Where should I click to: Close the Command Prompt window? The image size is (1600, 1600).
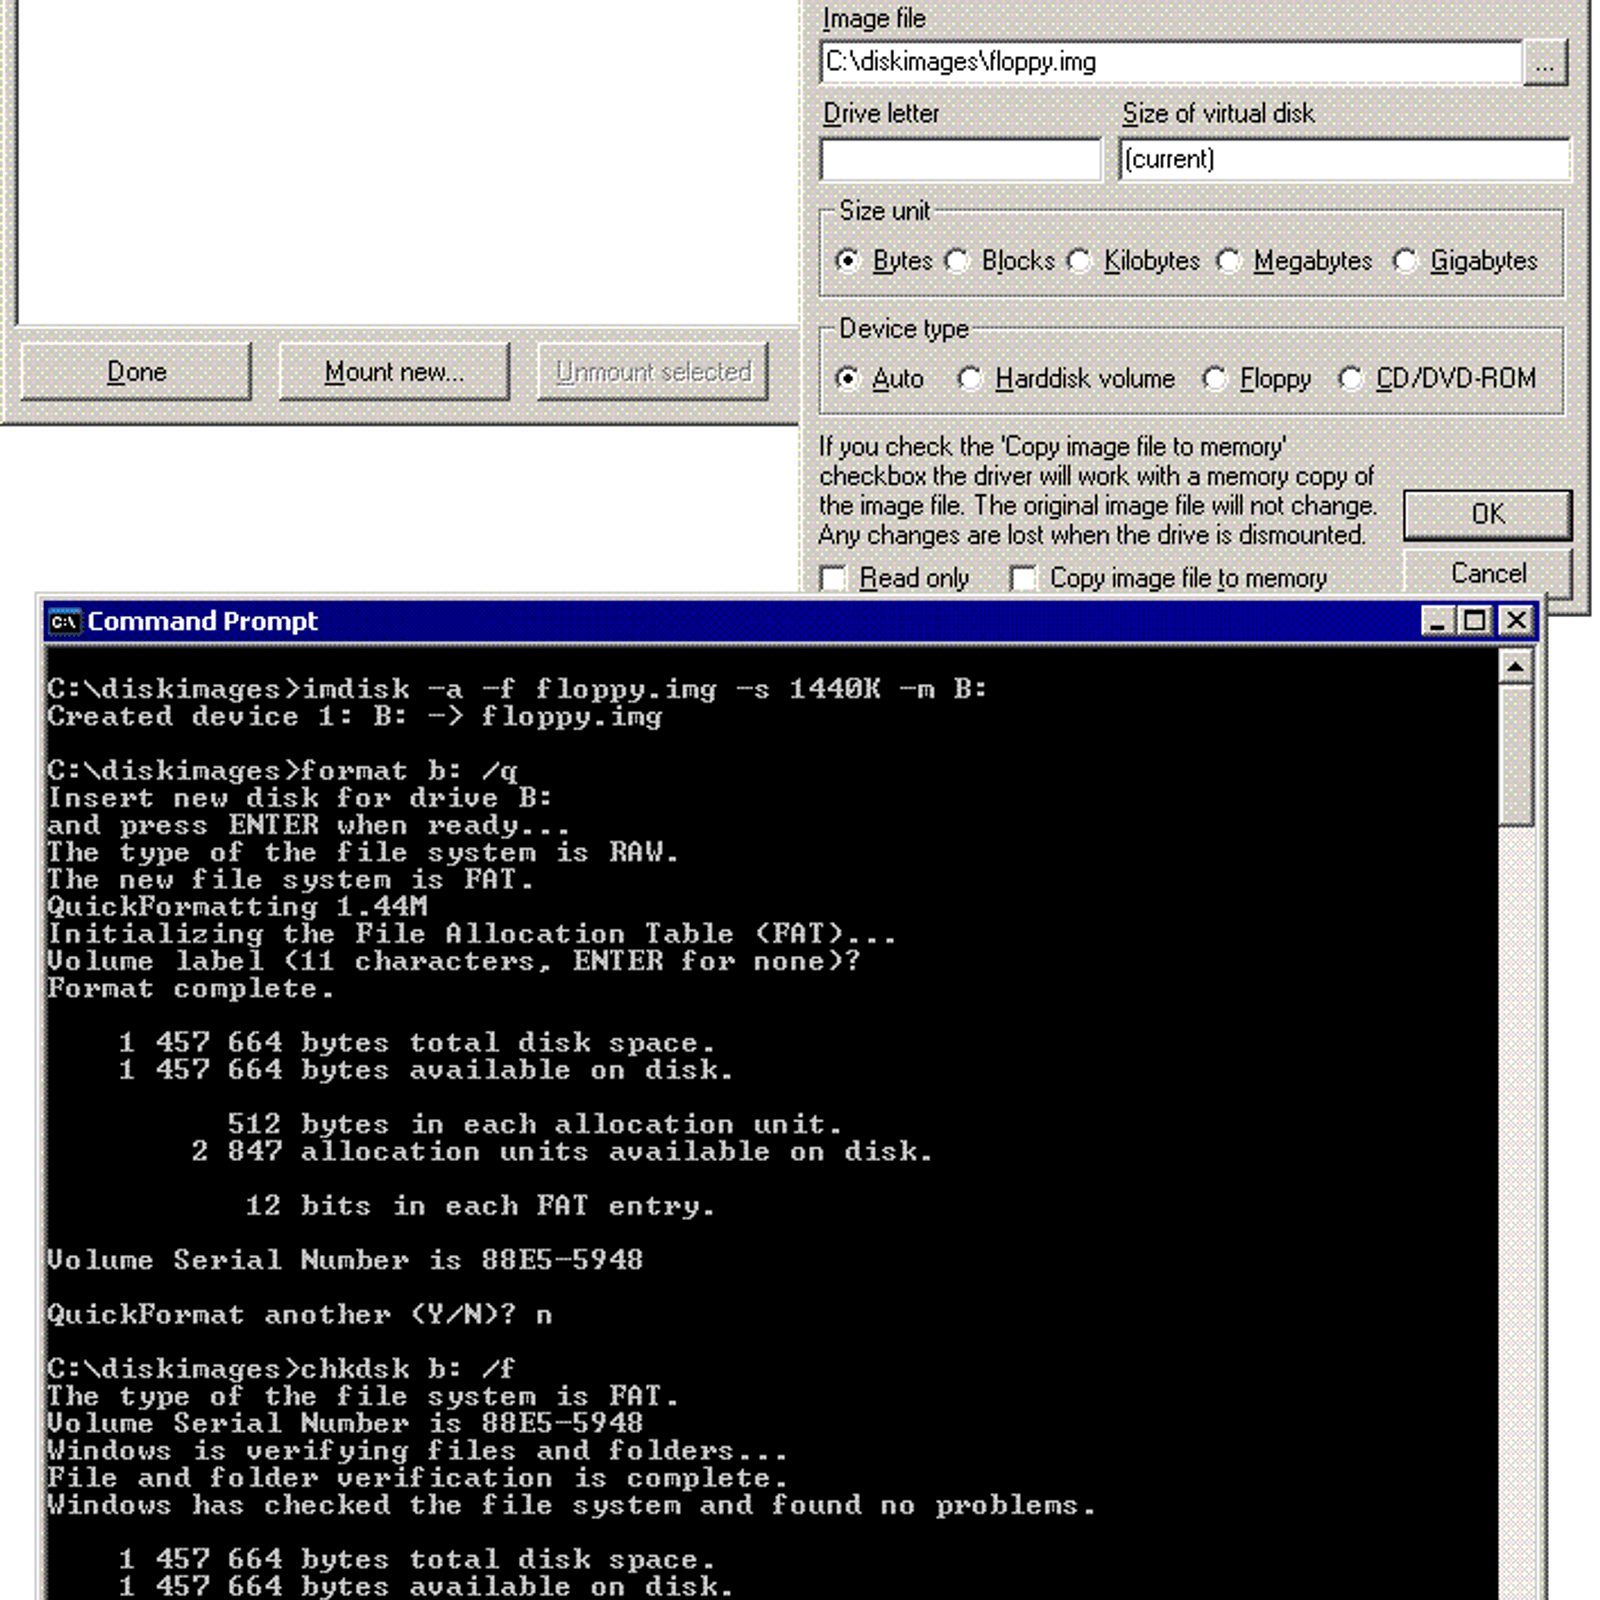pyautogui.click(x=1516, y=621)
